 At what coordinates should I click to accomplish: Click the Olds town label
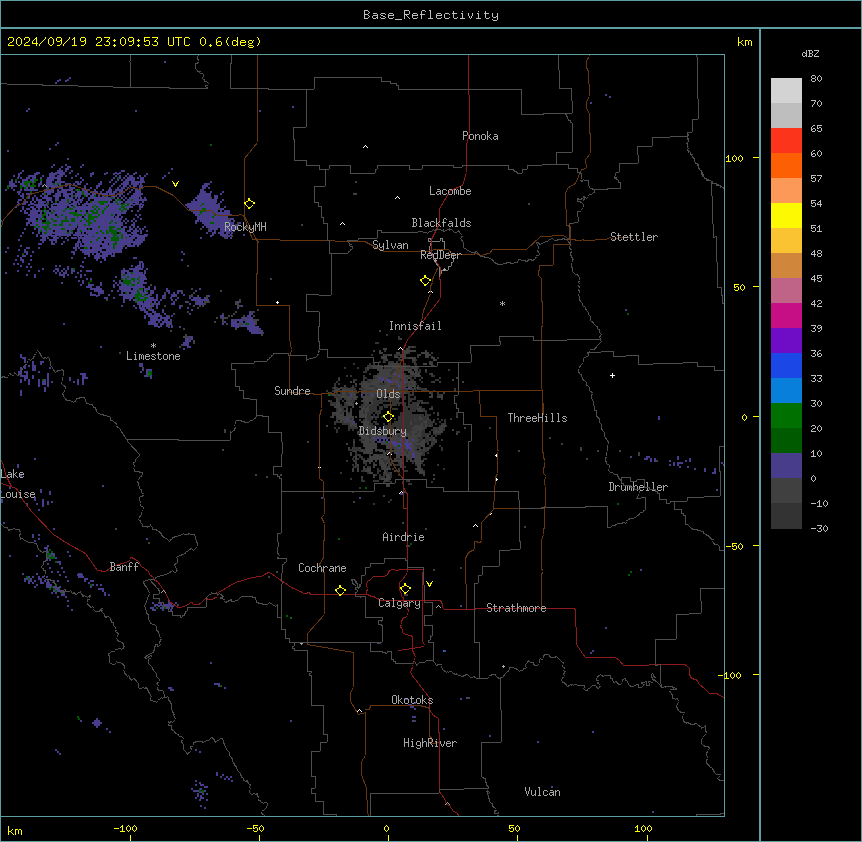(x=388, y=394)
